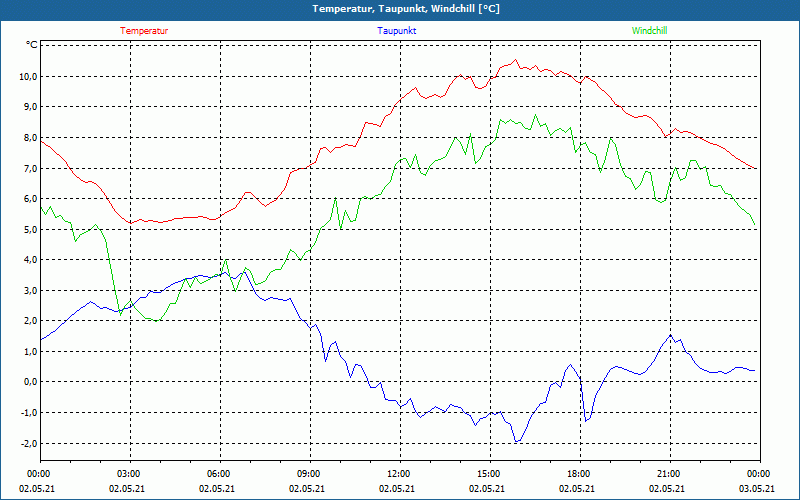Click the '02.05.21' date under 18:00
This screenshot has width=800, height=500.
577,488
